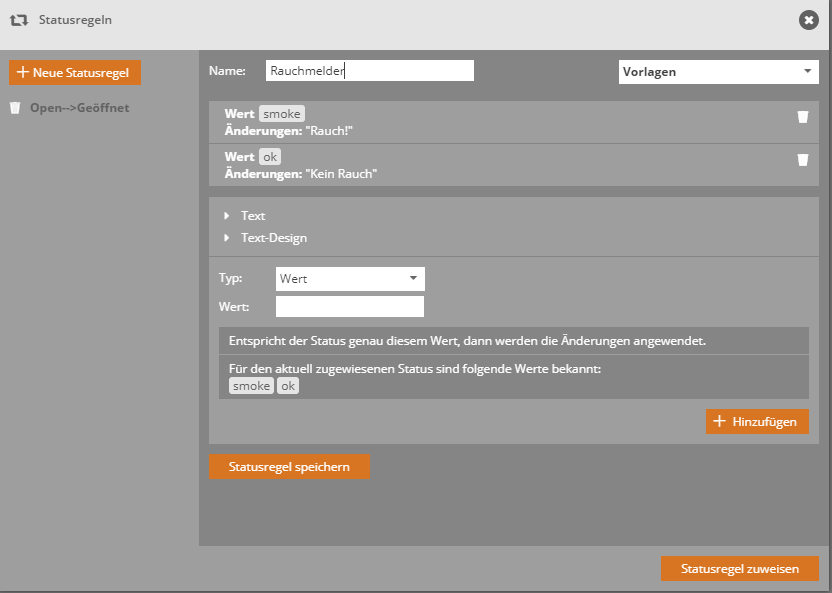Close the Statusregeln dialog

808,19
